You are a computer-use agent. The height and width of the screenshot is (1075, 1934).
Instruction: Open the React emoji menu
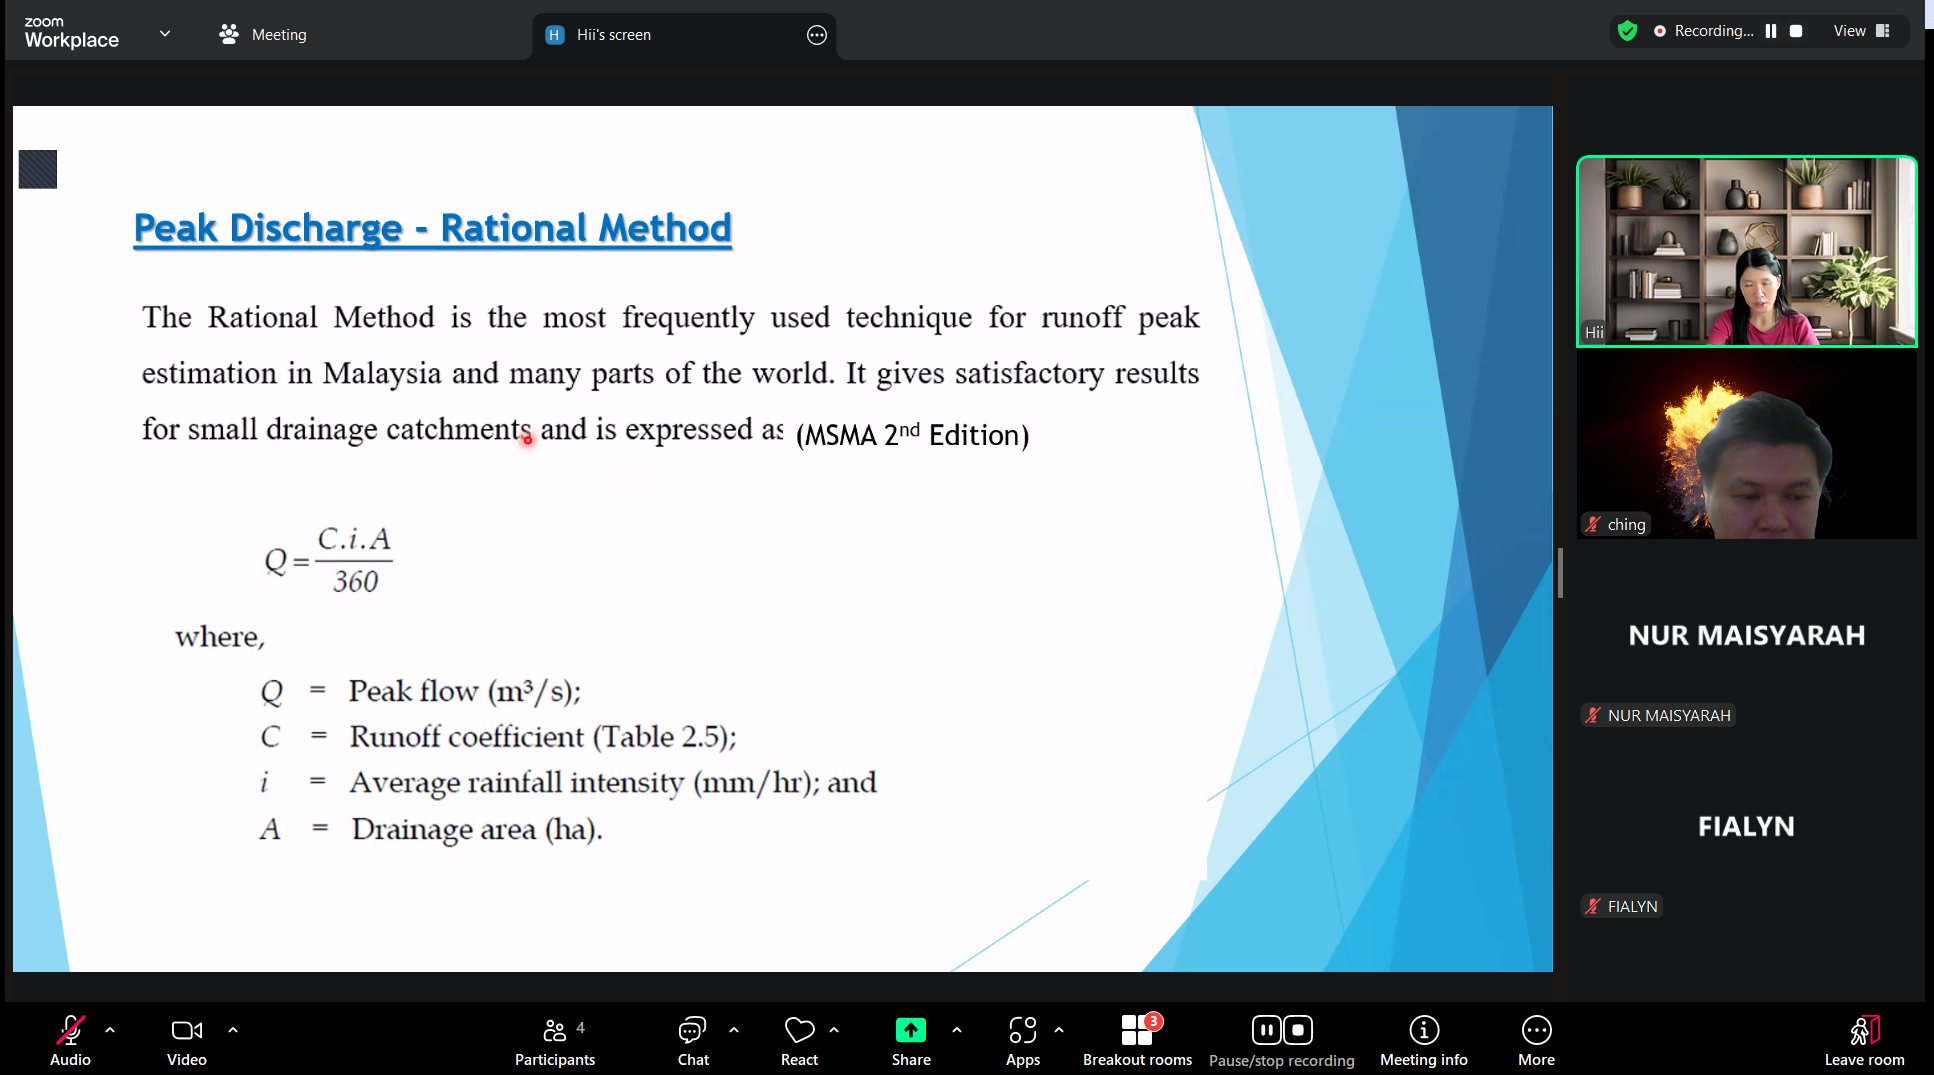pos(799,1040)
